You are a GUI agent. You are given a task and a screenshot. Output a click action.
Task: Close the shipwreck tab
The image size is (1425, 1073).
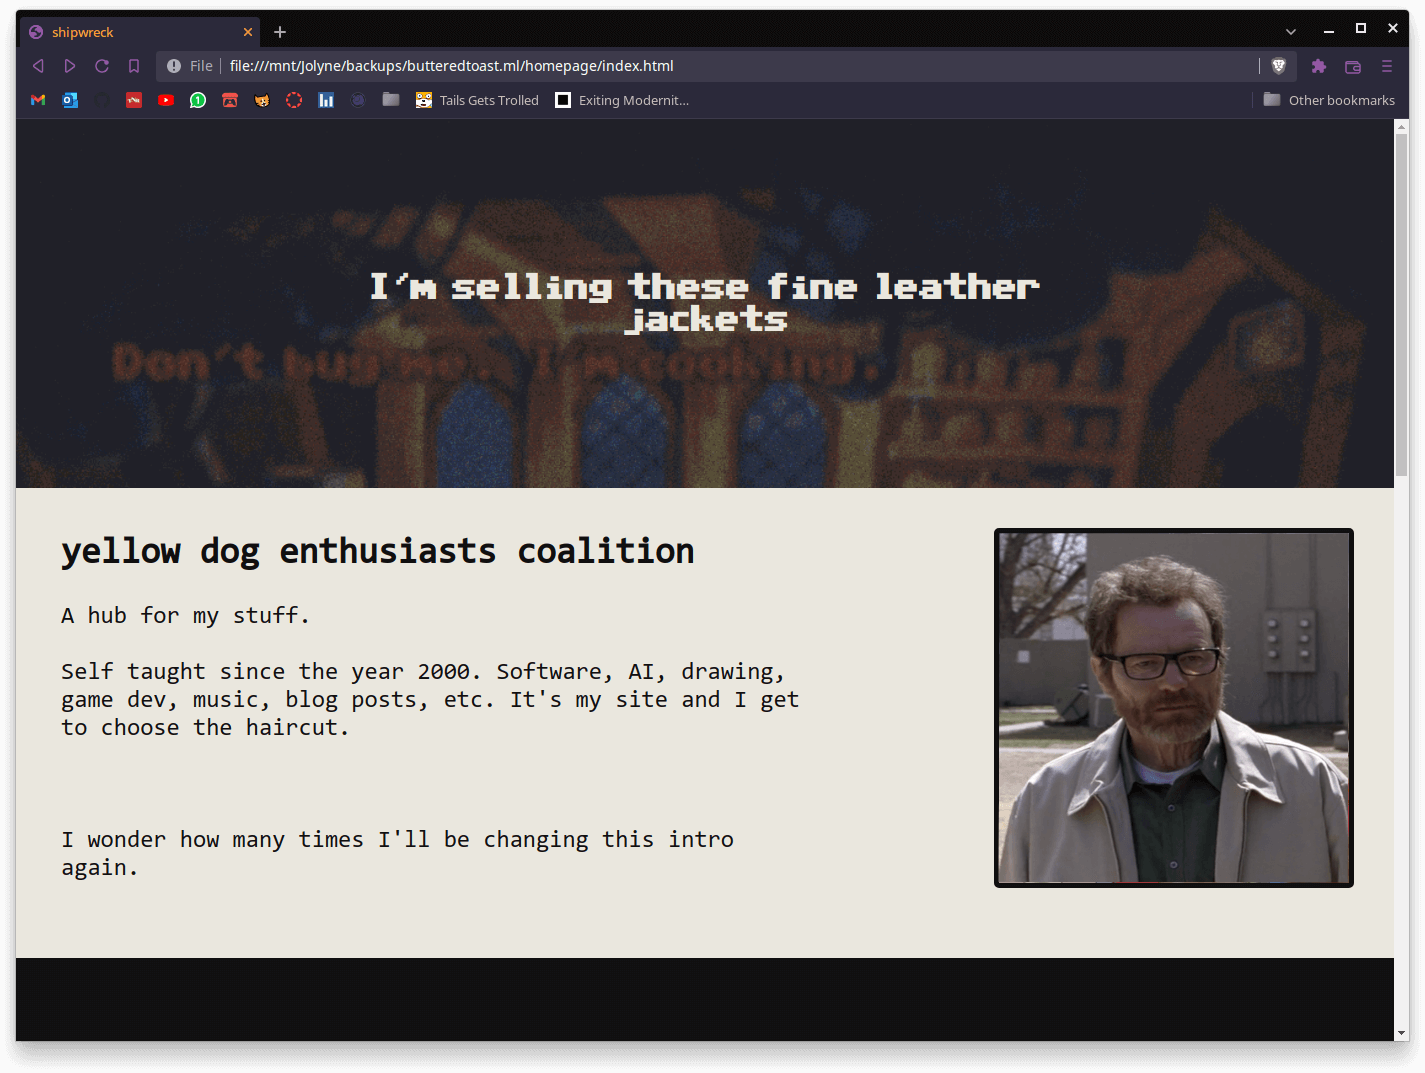click(248, 32)
